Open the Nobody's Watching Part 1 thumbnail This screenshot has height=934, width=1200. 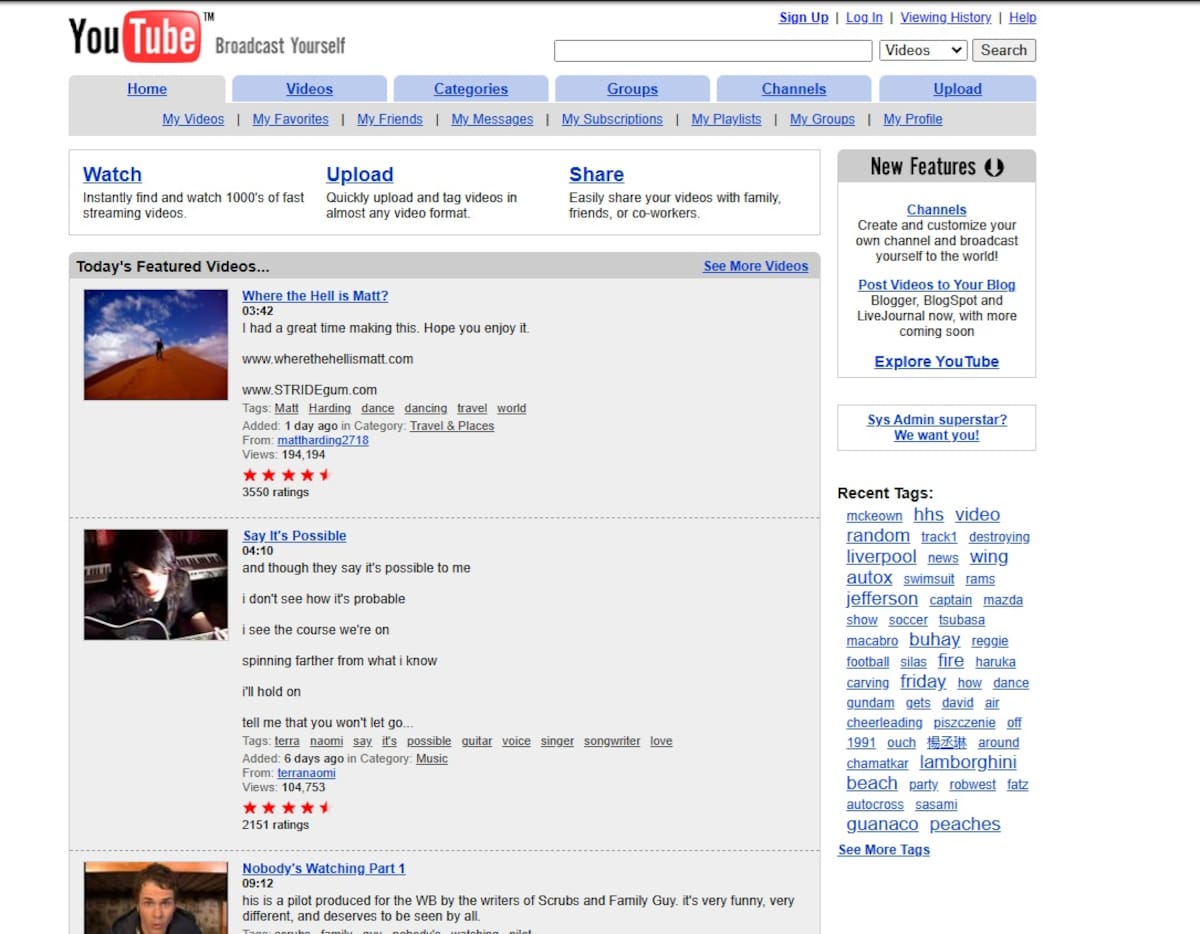click(156, 898)
